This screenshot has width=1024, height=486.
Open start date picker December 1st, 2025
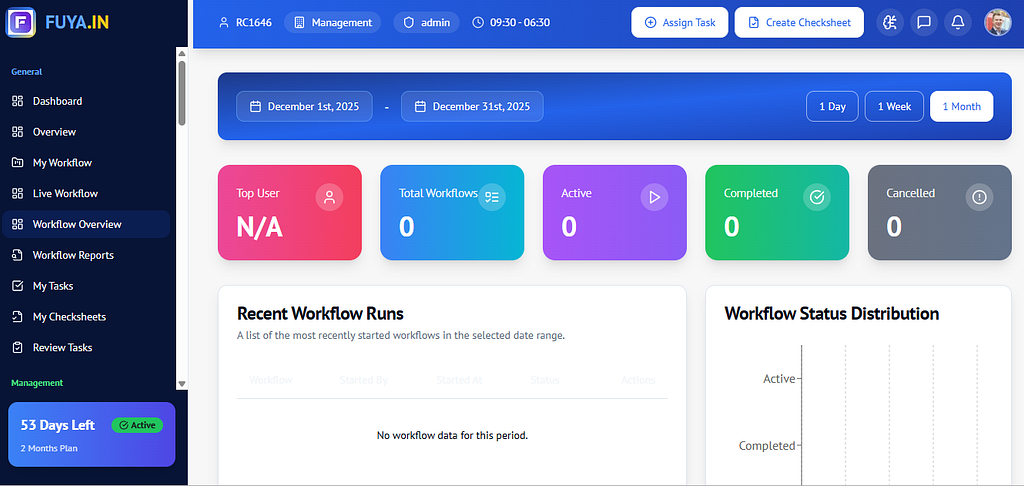pyautogui.click(x=304, y=106)
